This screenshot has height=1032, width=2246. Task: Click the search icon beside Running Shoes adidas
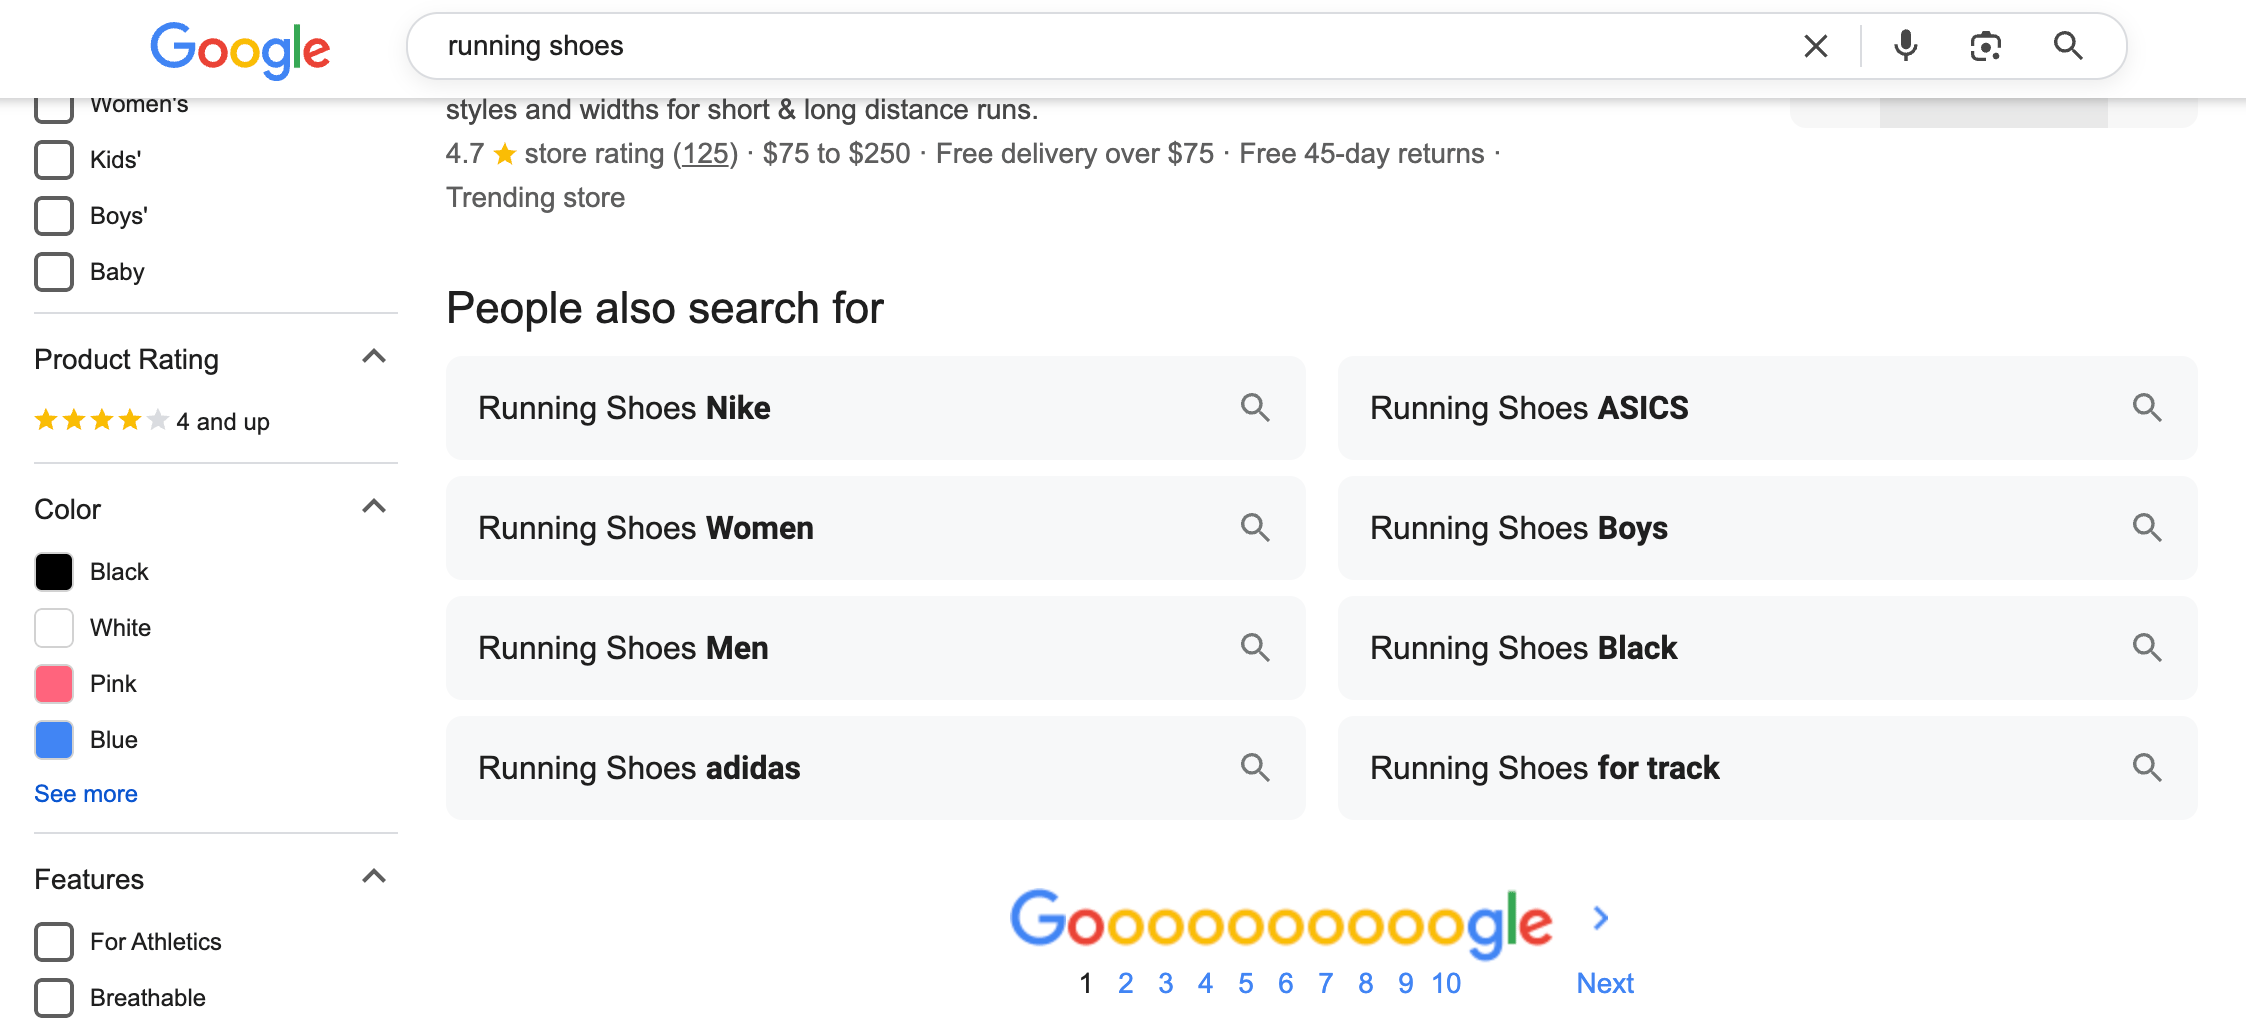pos(1255,768)
